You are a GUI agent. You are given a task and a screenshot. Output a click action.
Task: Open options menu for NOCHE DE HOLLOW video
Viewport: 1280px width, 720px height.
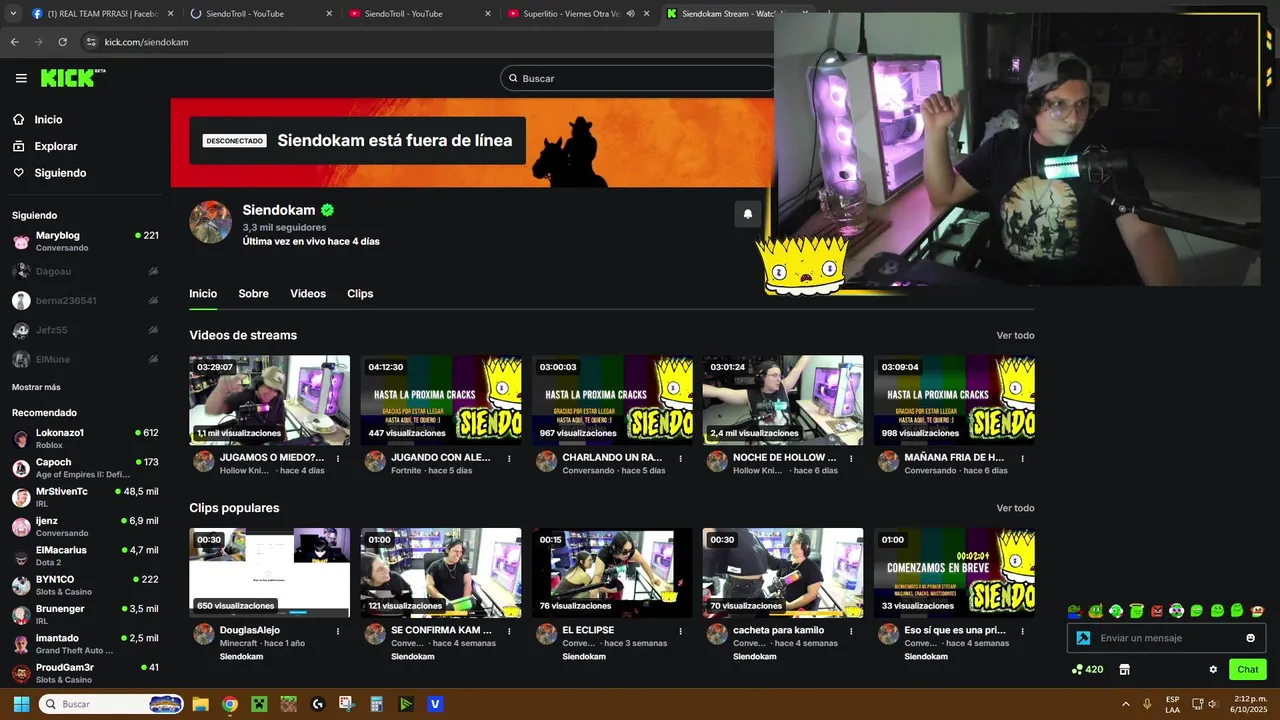(851, 459)
